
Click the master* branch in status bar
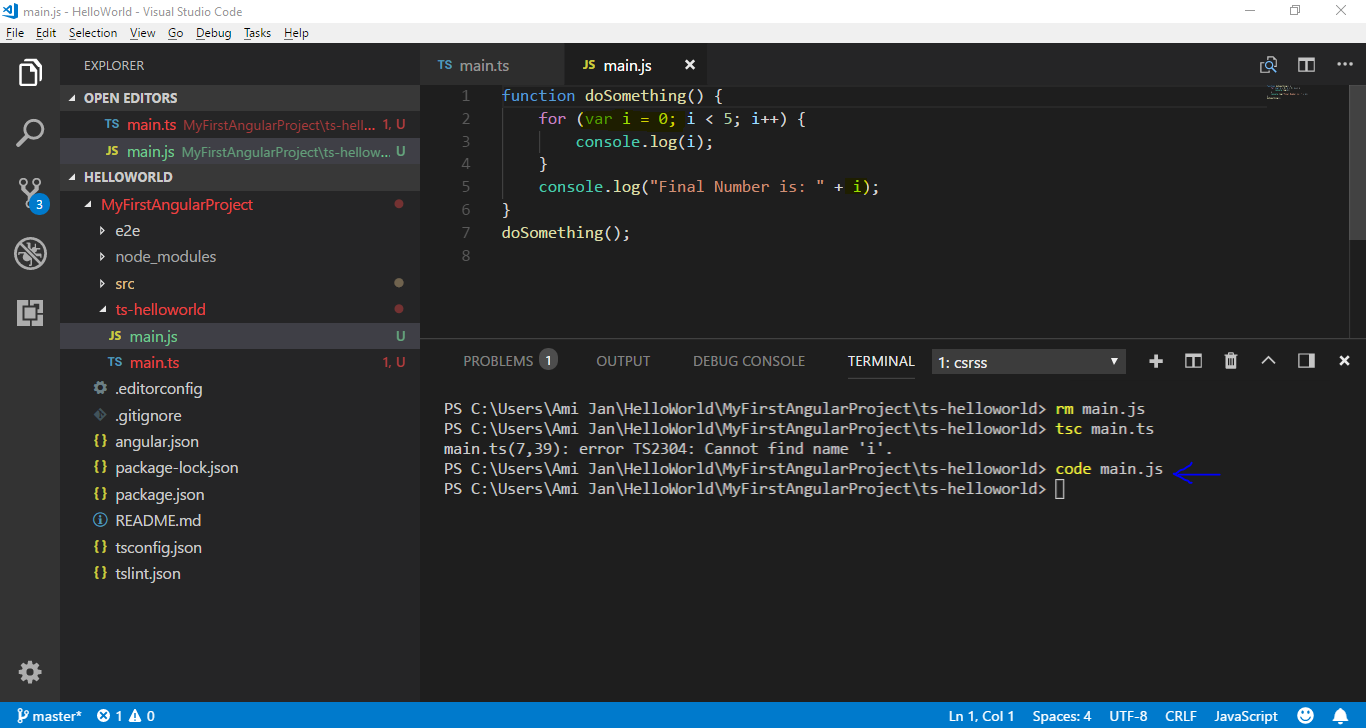49,716
